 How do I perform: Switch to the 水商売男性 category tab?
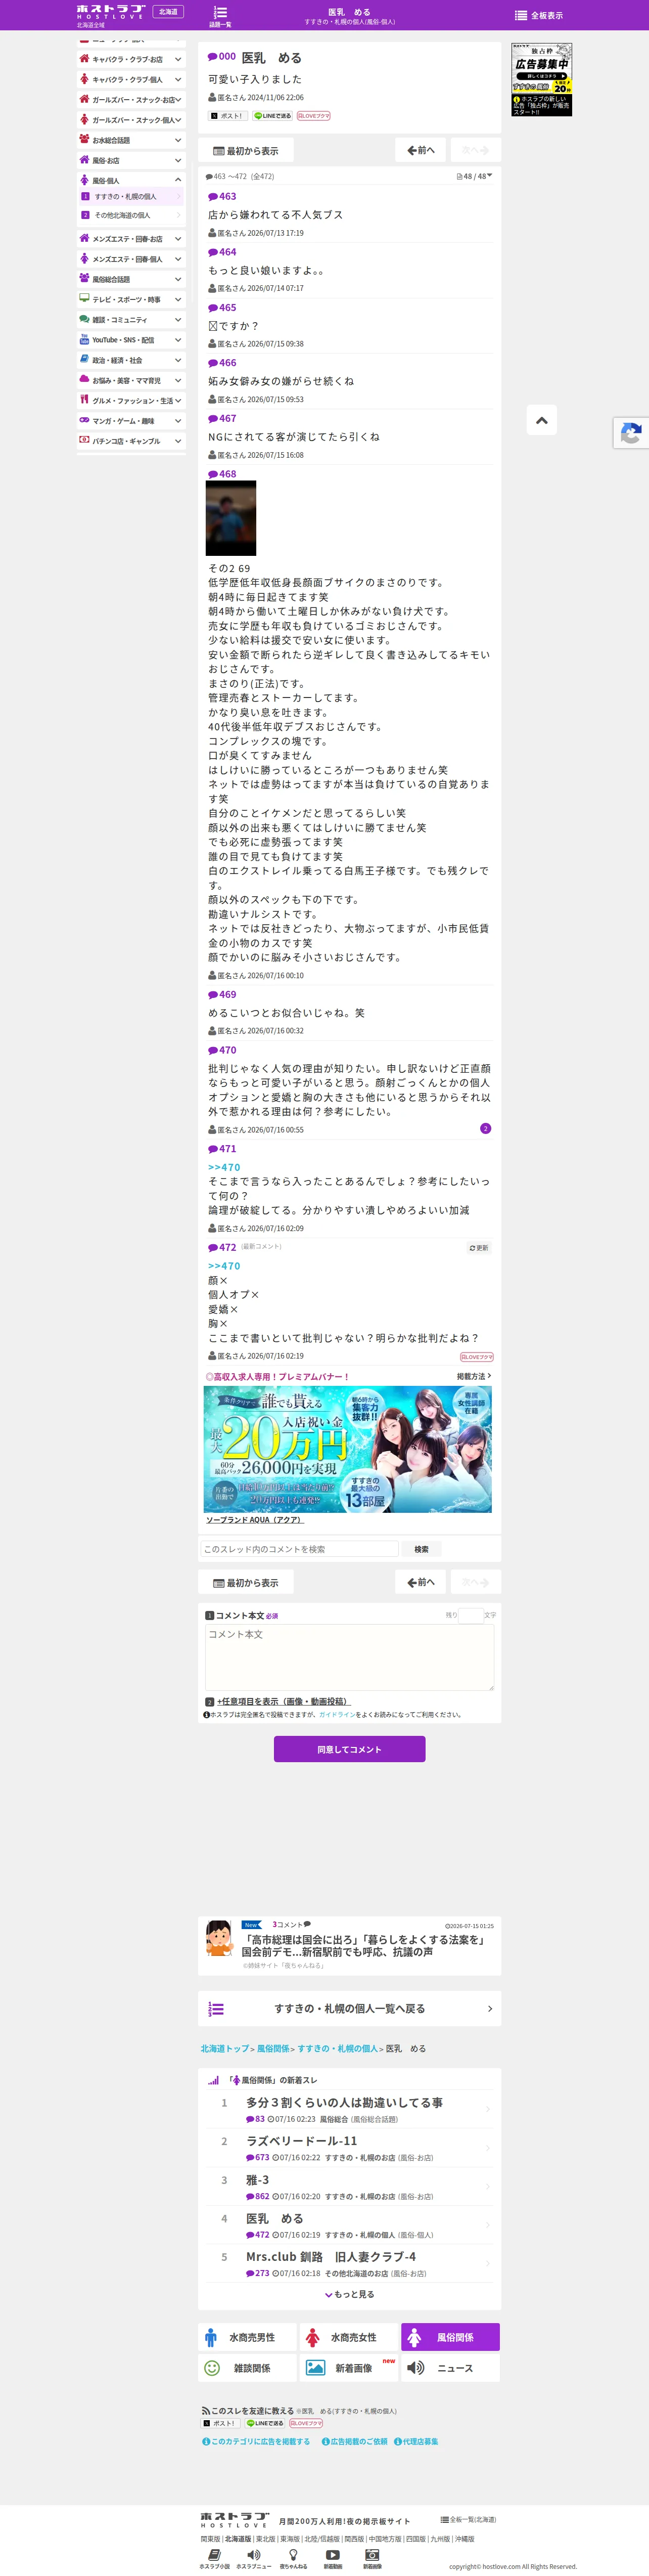pyautogui.click(x=247, y=2337)
